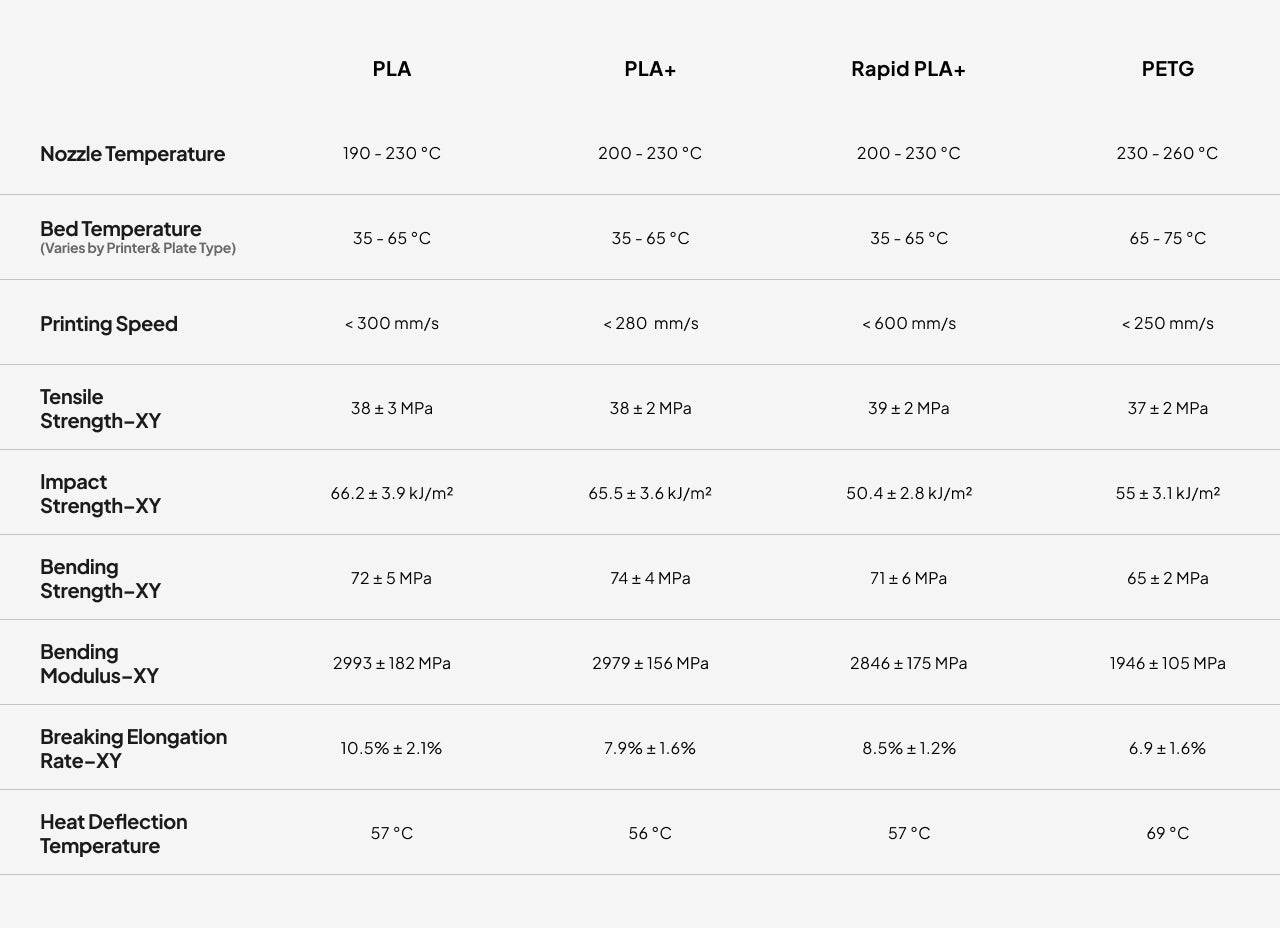Select the Printing Speed row label
Screen dimensions: 1280x928
tap(109, 324)
